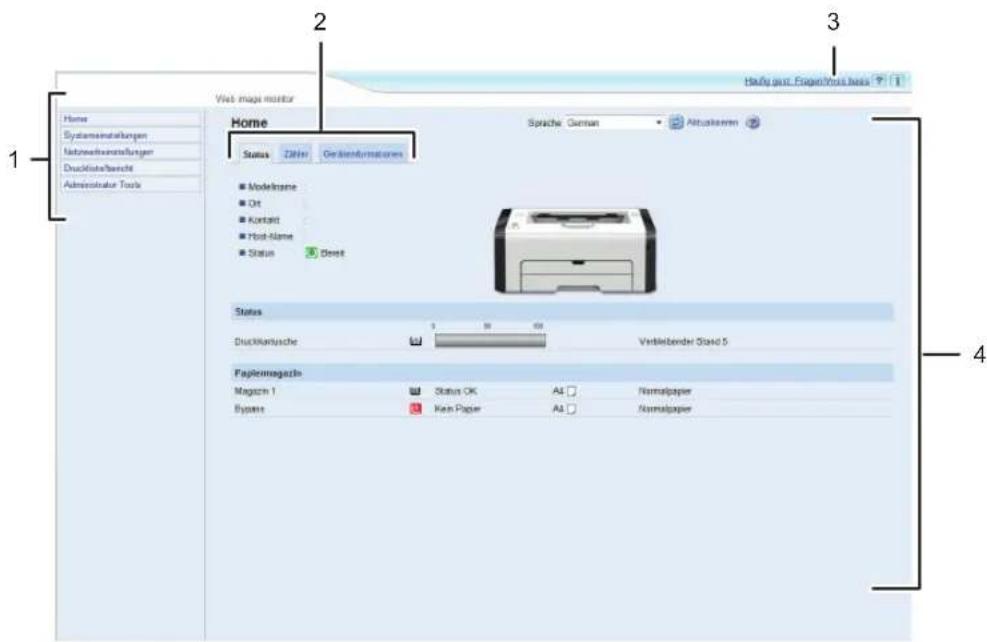Click the round help icon beside Aktualisieren
Screen dimensions: 987x642
[753, 123]
